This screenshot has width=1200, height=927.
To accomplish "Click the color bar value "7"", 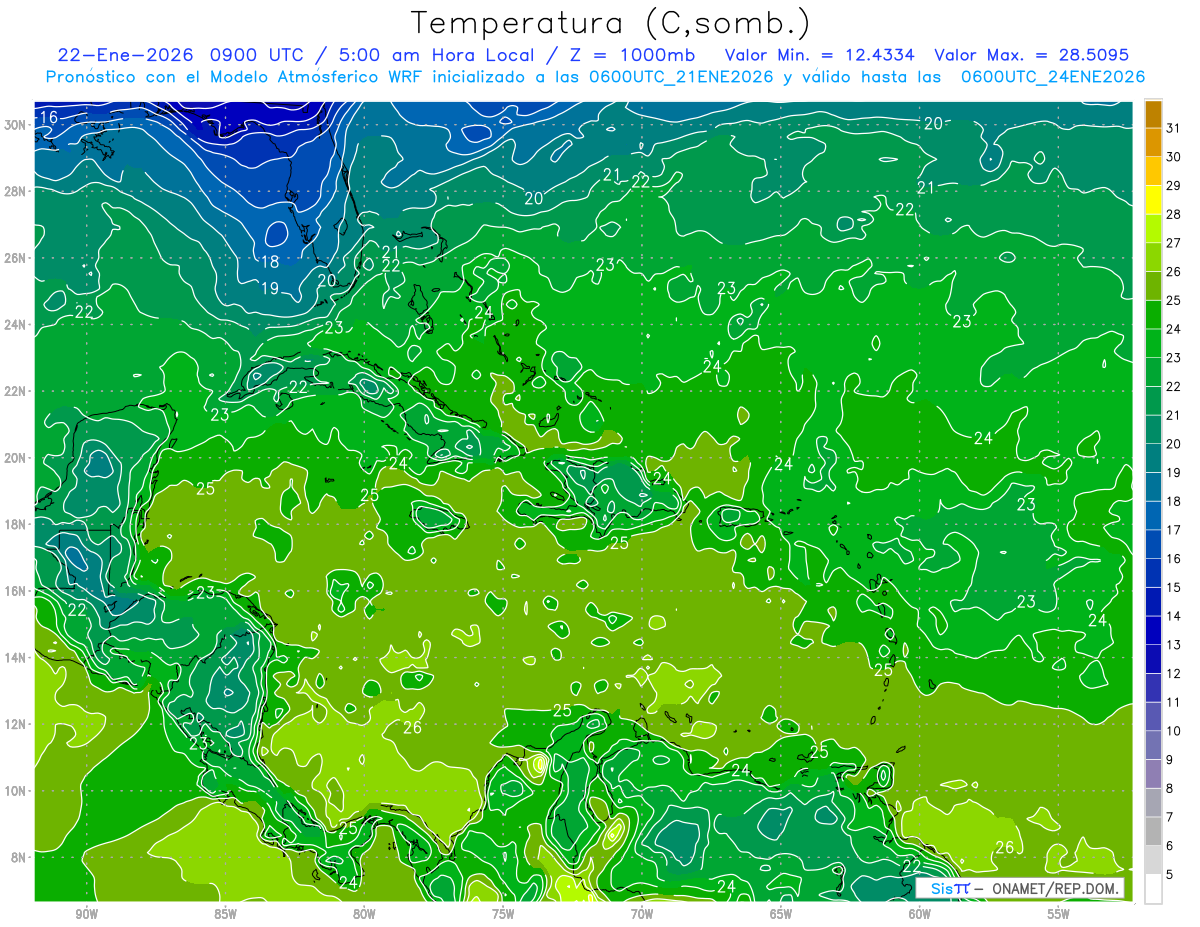I will click(1170, 817).
